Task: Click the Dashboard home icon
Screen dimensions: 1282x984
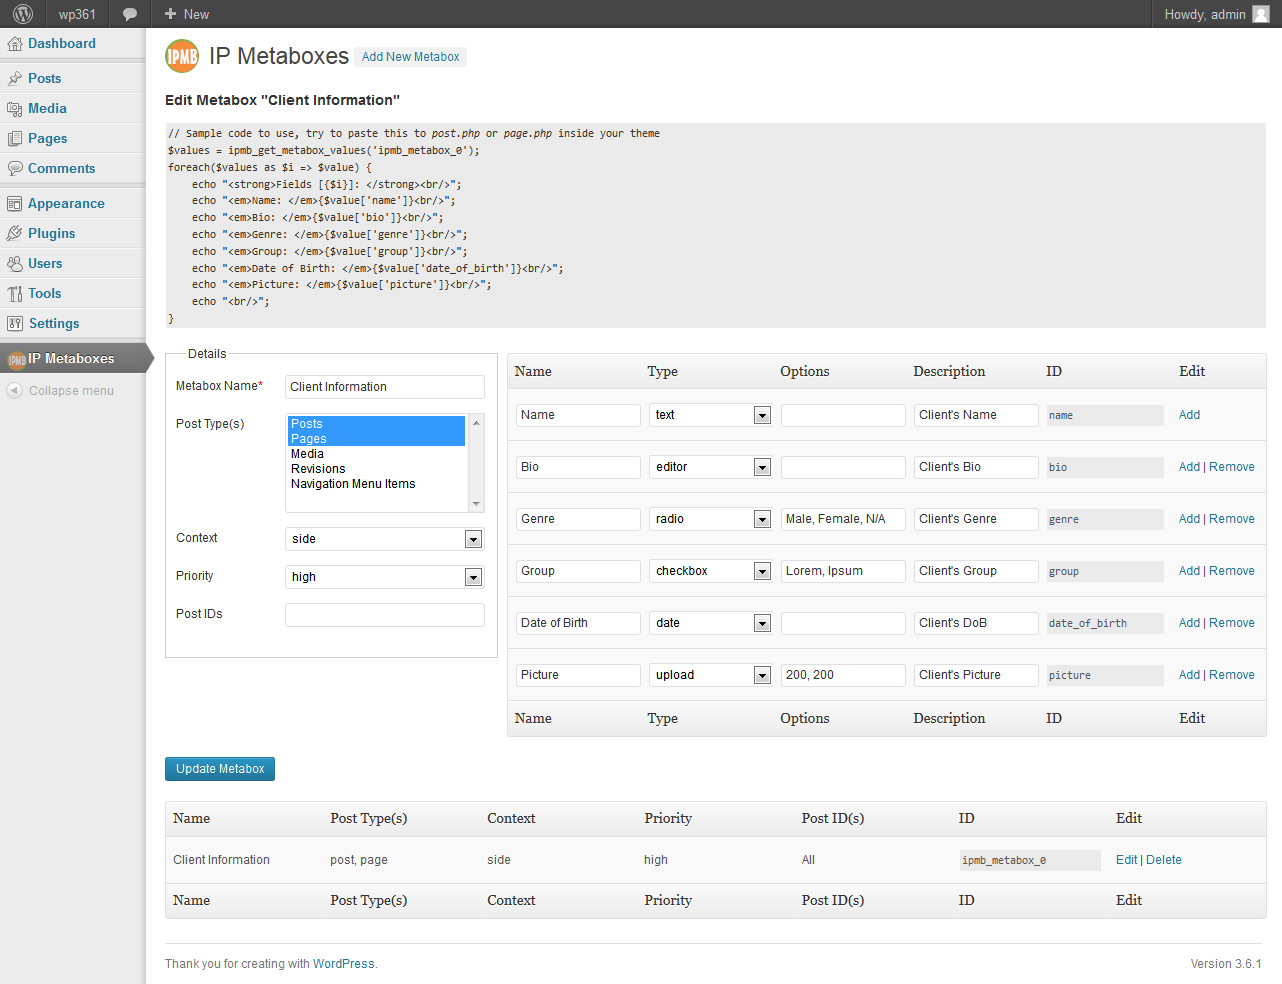Action: tap(15, 44)
